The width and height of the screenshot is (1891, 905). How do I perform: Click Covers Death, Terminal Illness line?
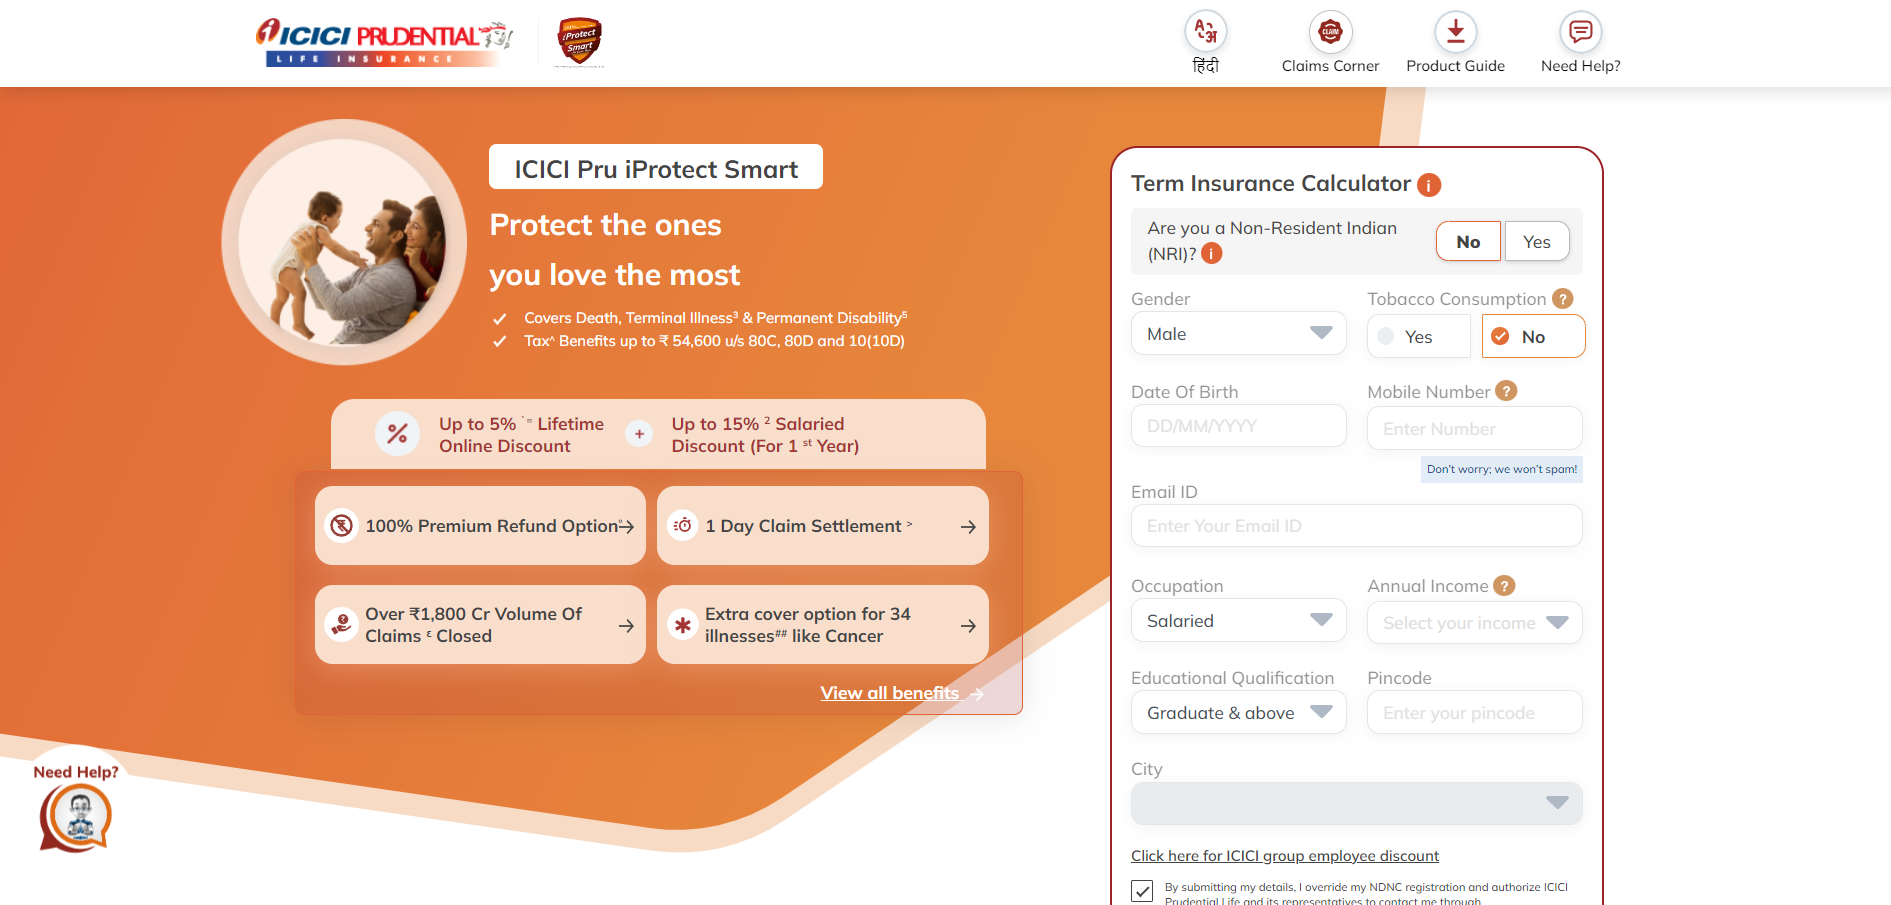pos(715,318)
